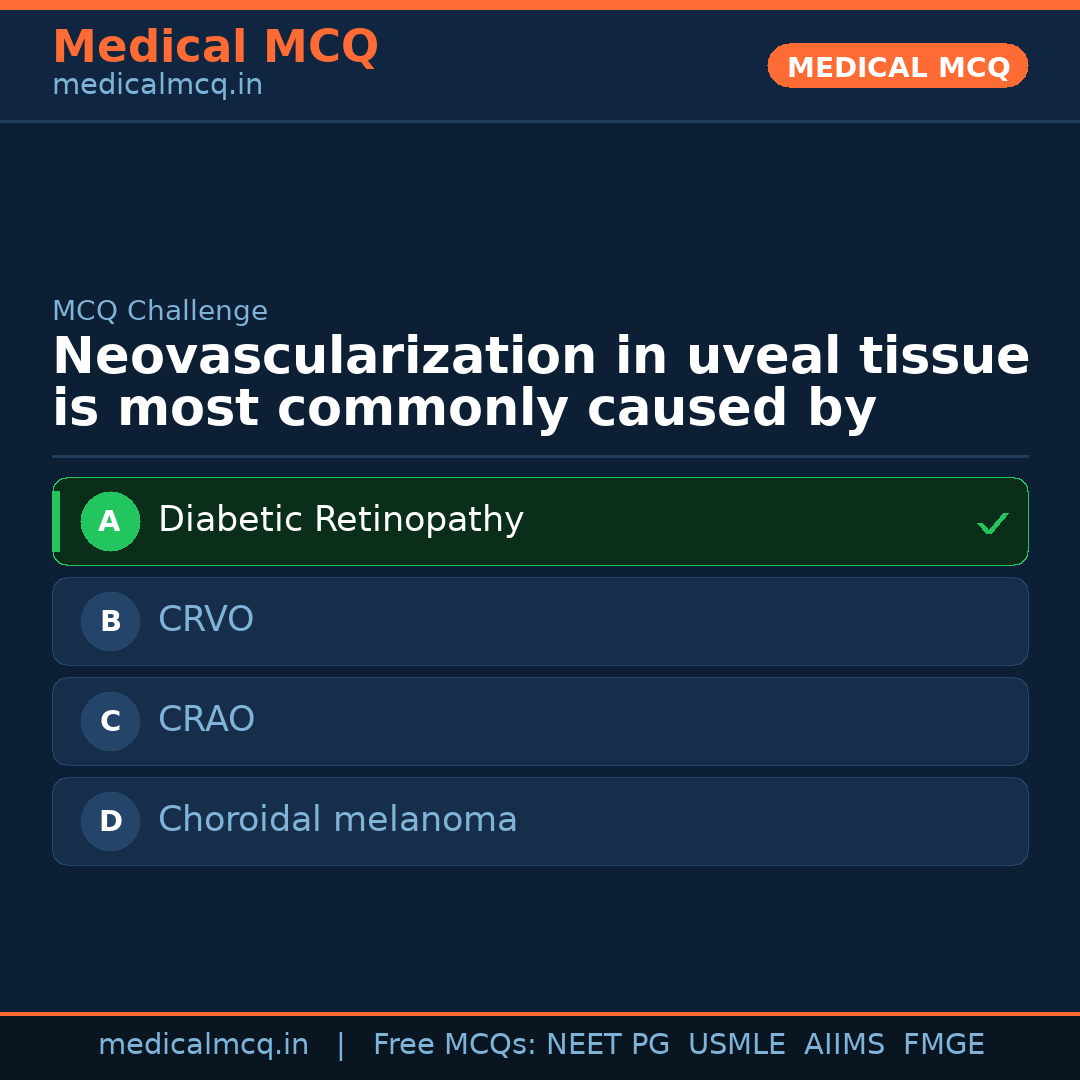The image size is (1080, 1080).
Task: Click the MCQ Challenge label
Action: tap(160, 311)
